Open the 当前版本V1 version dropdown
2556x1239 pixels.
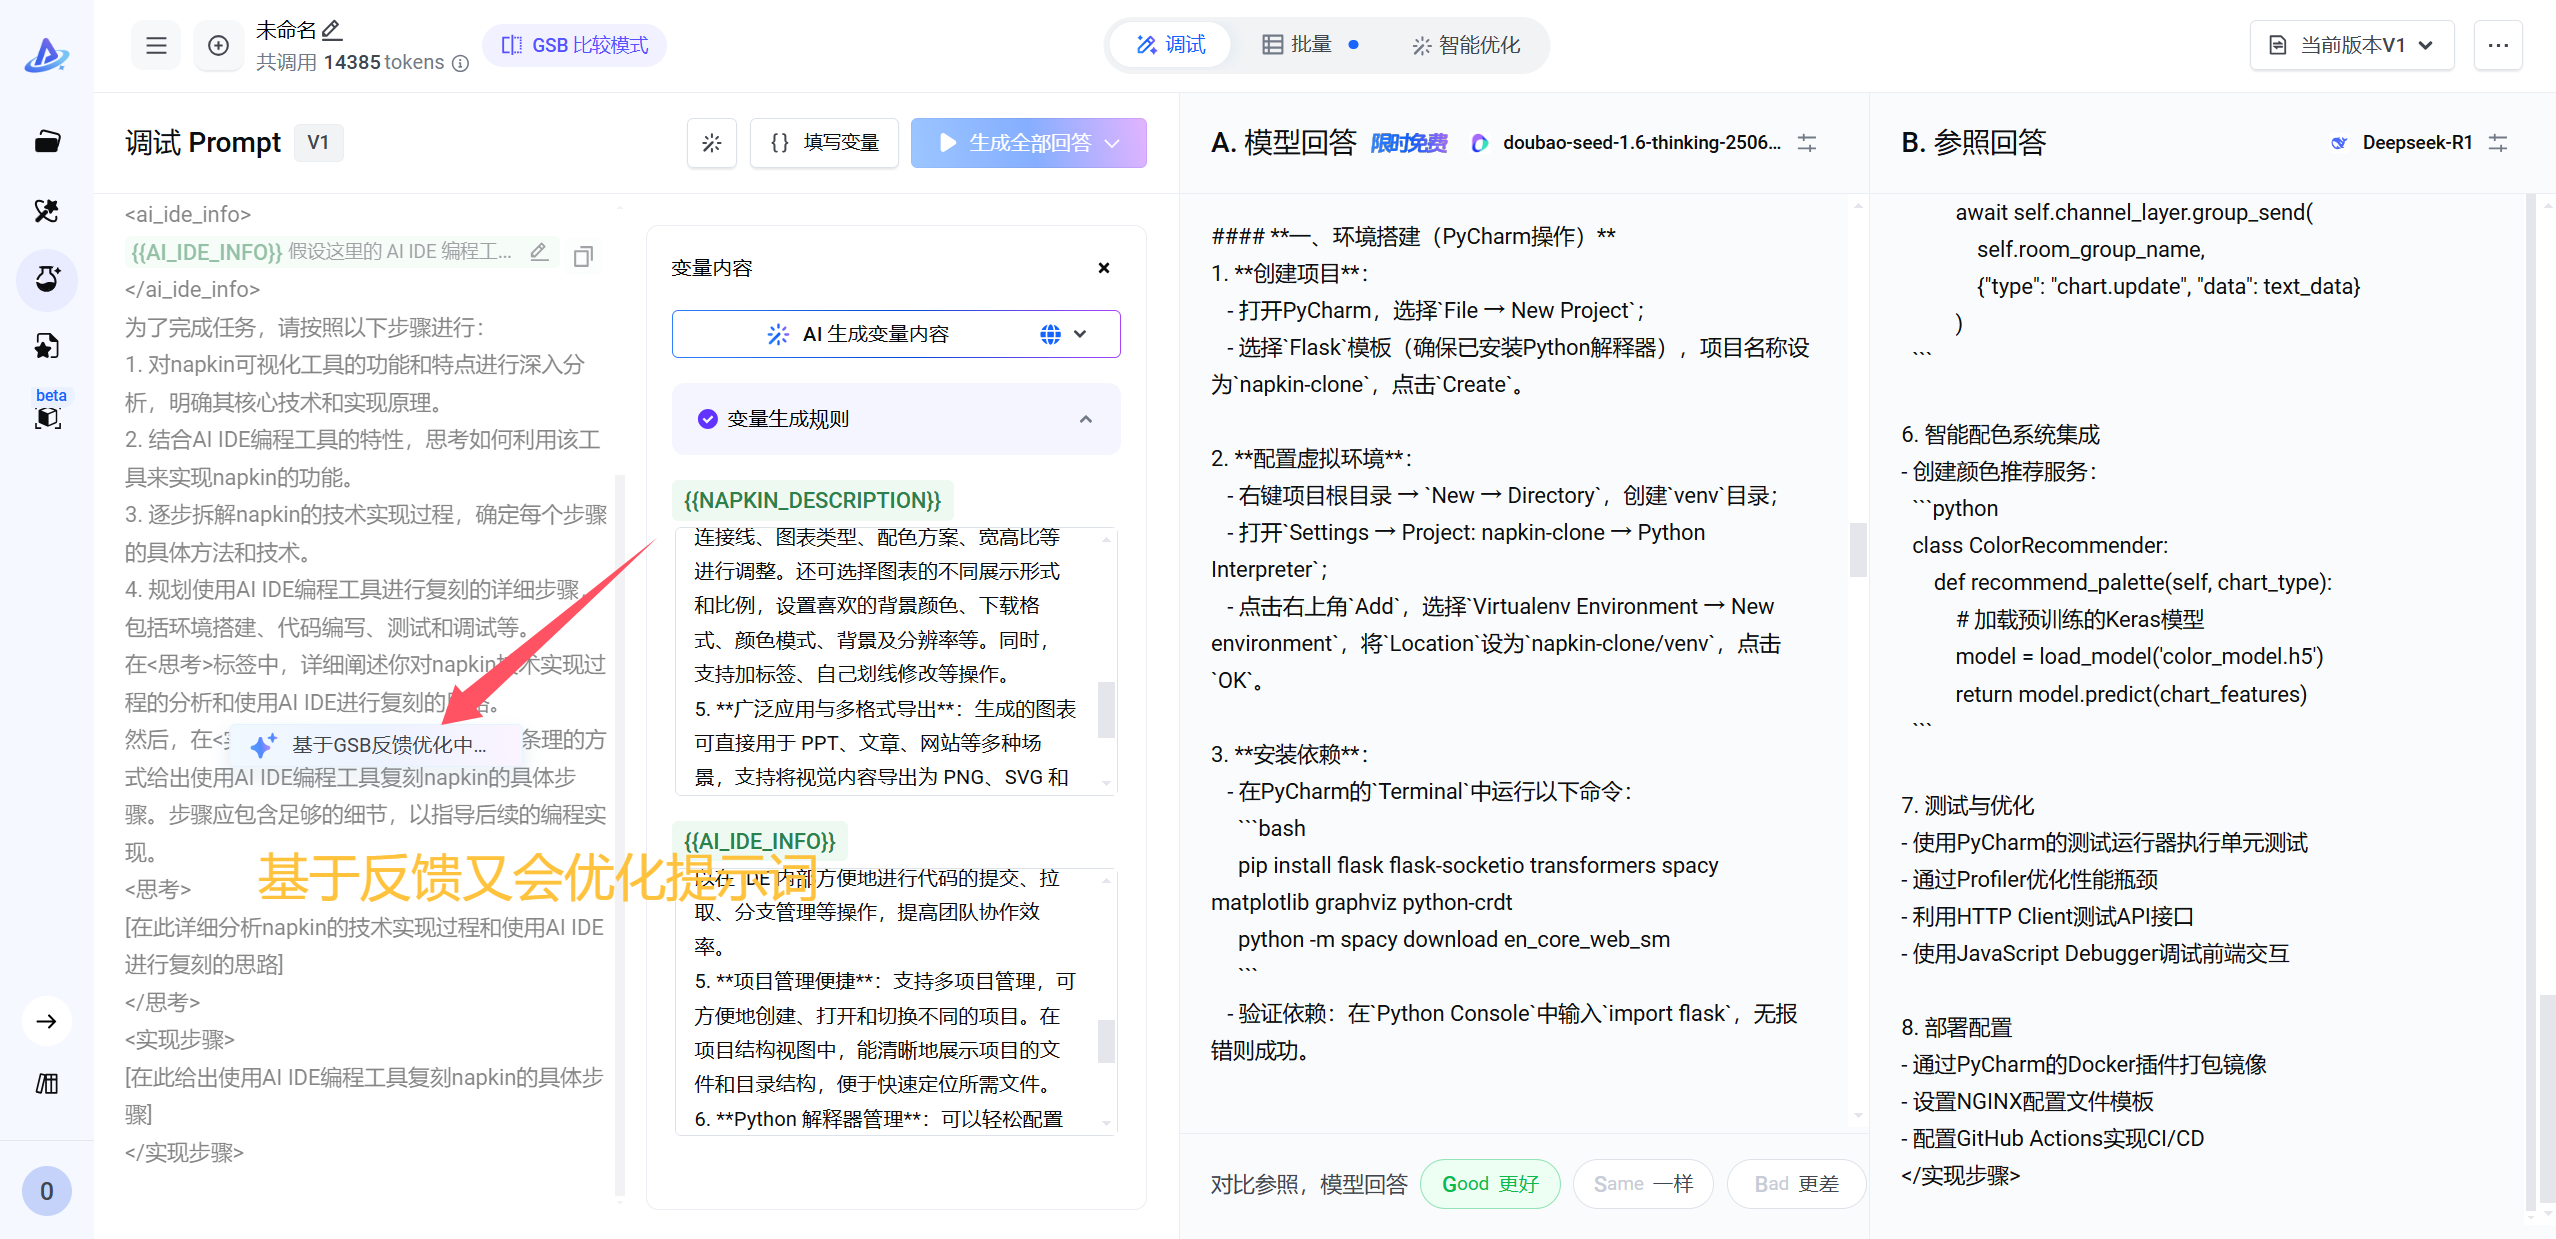[2351, 45]
